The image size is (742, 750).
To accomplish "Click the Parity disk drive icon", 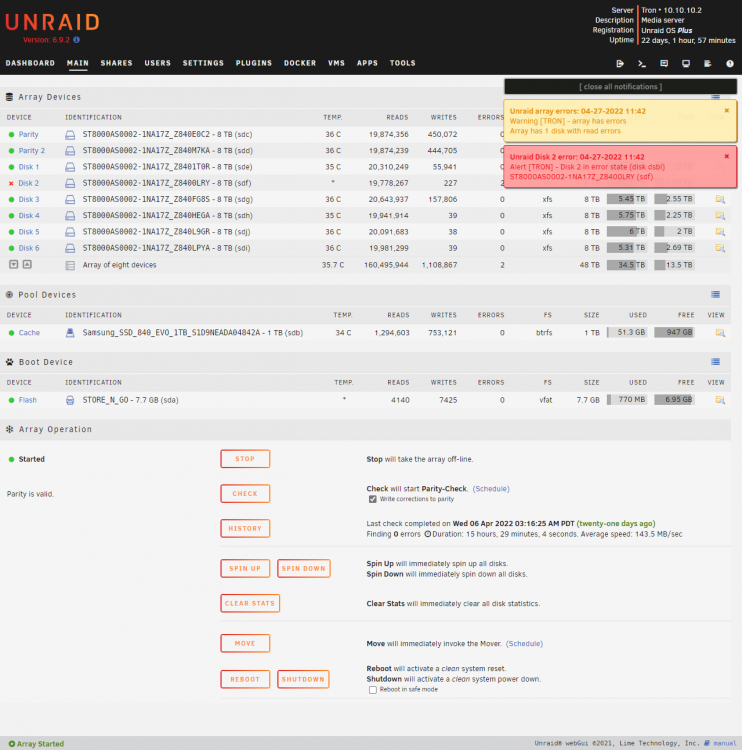I will (x=70, y=135).
